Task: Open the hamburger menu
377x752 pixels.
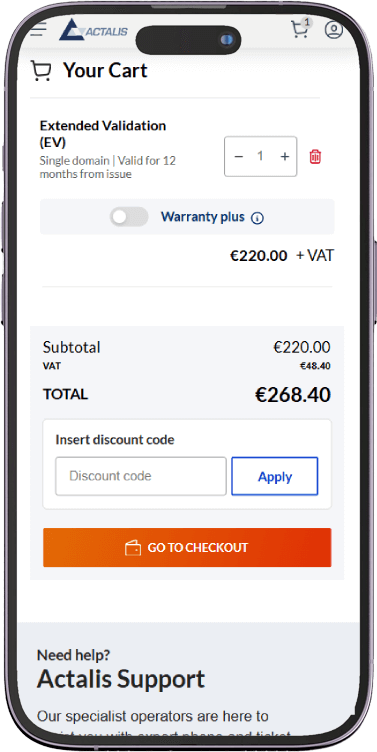Action: click(38, 29)
